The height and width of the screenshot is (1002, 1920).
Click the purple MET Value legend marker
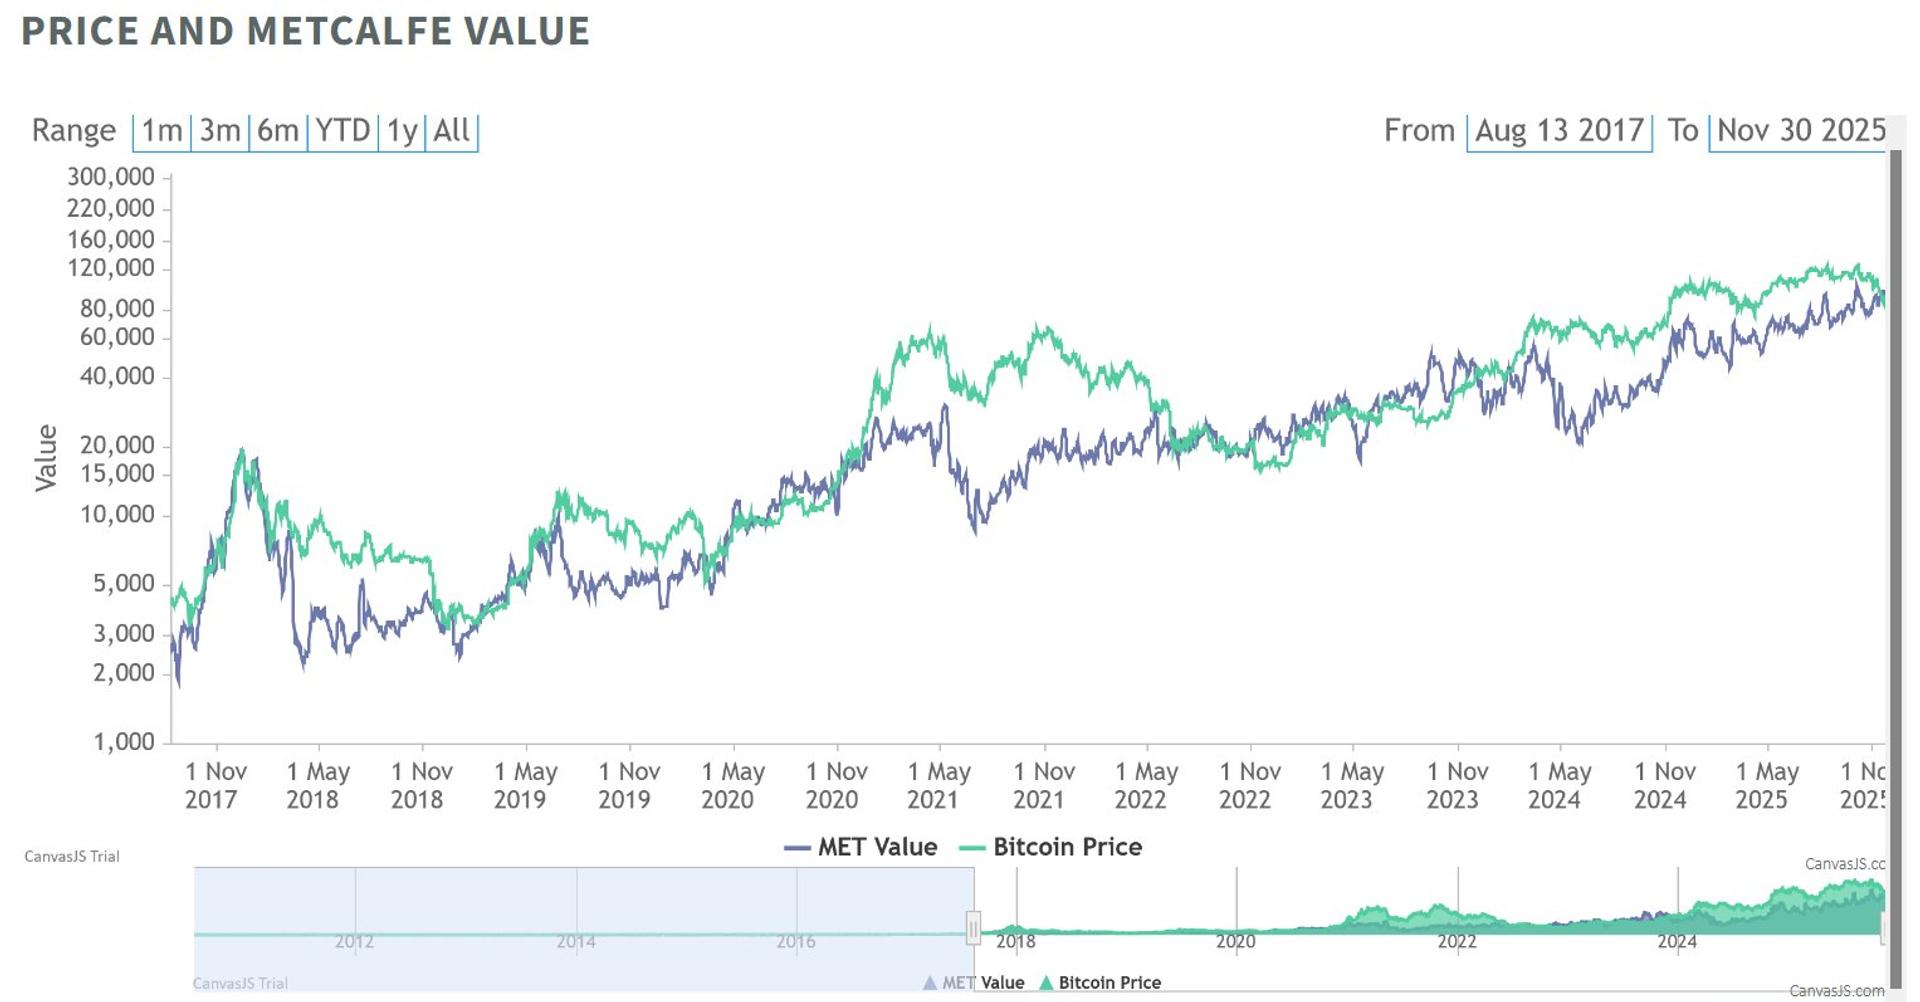click(797, 847)
